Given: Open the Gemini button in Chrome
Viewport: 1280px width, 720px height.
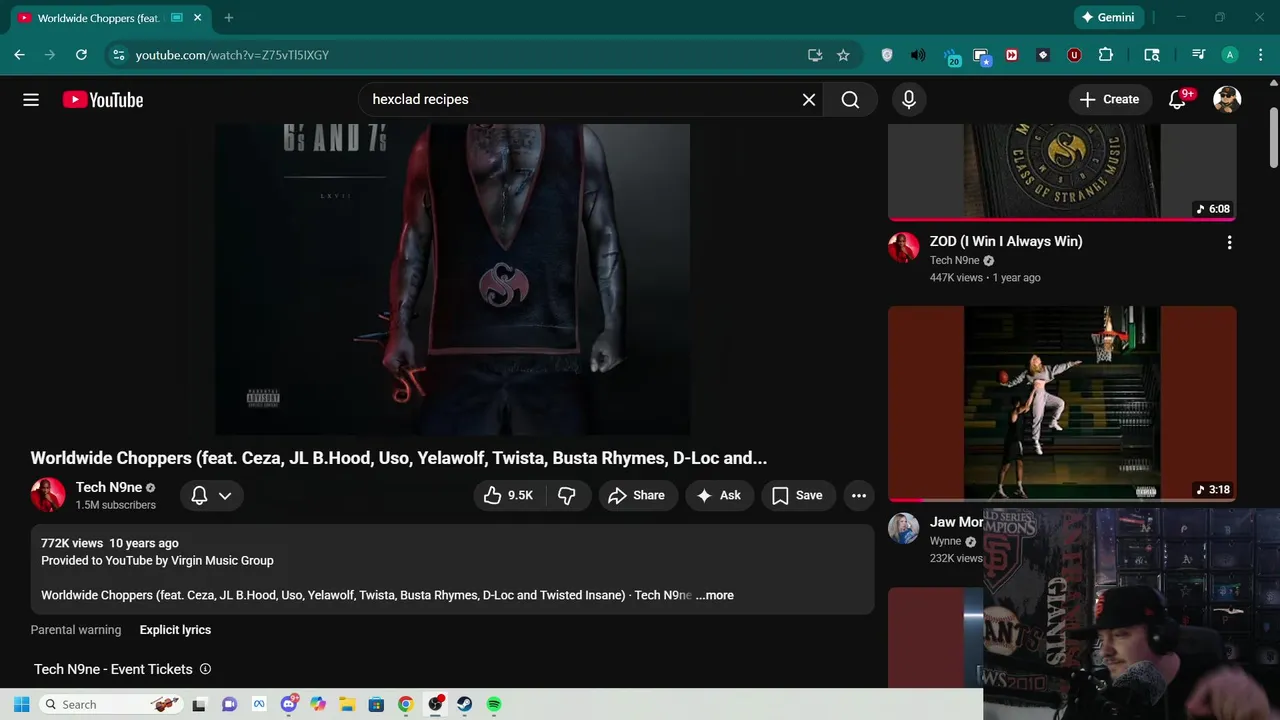Looking at the screenshot, I should point(1108,17).
